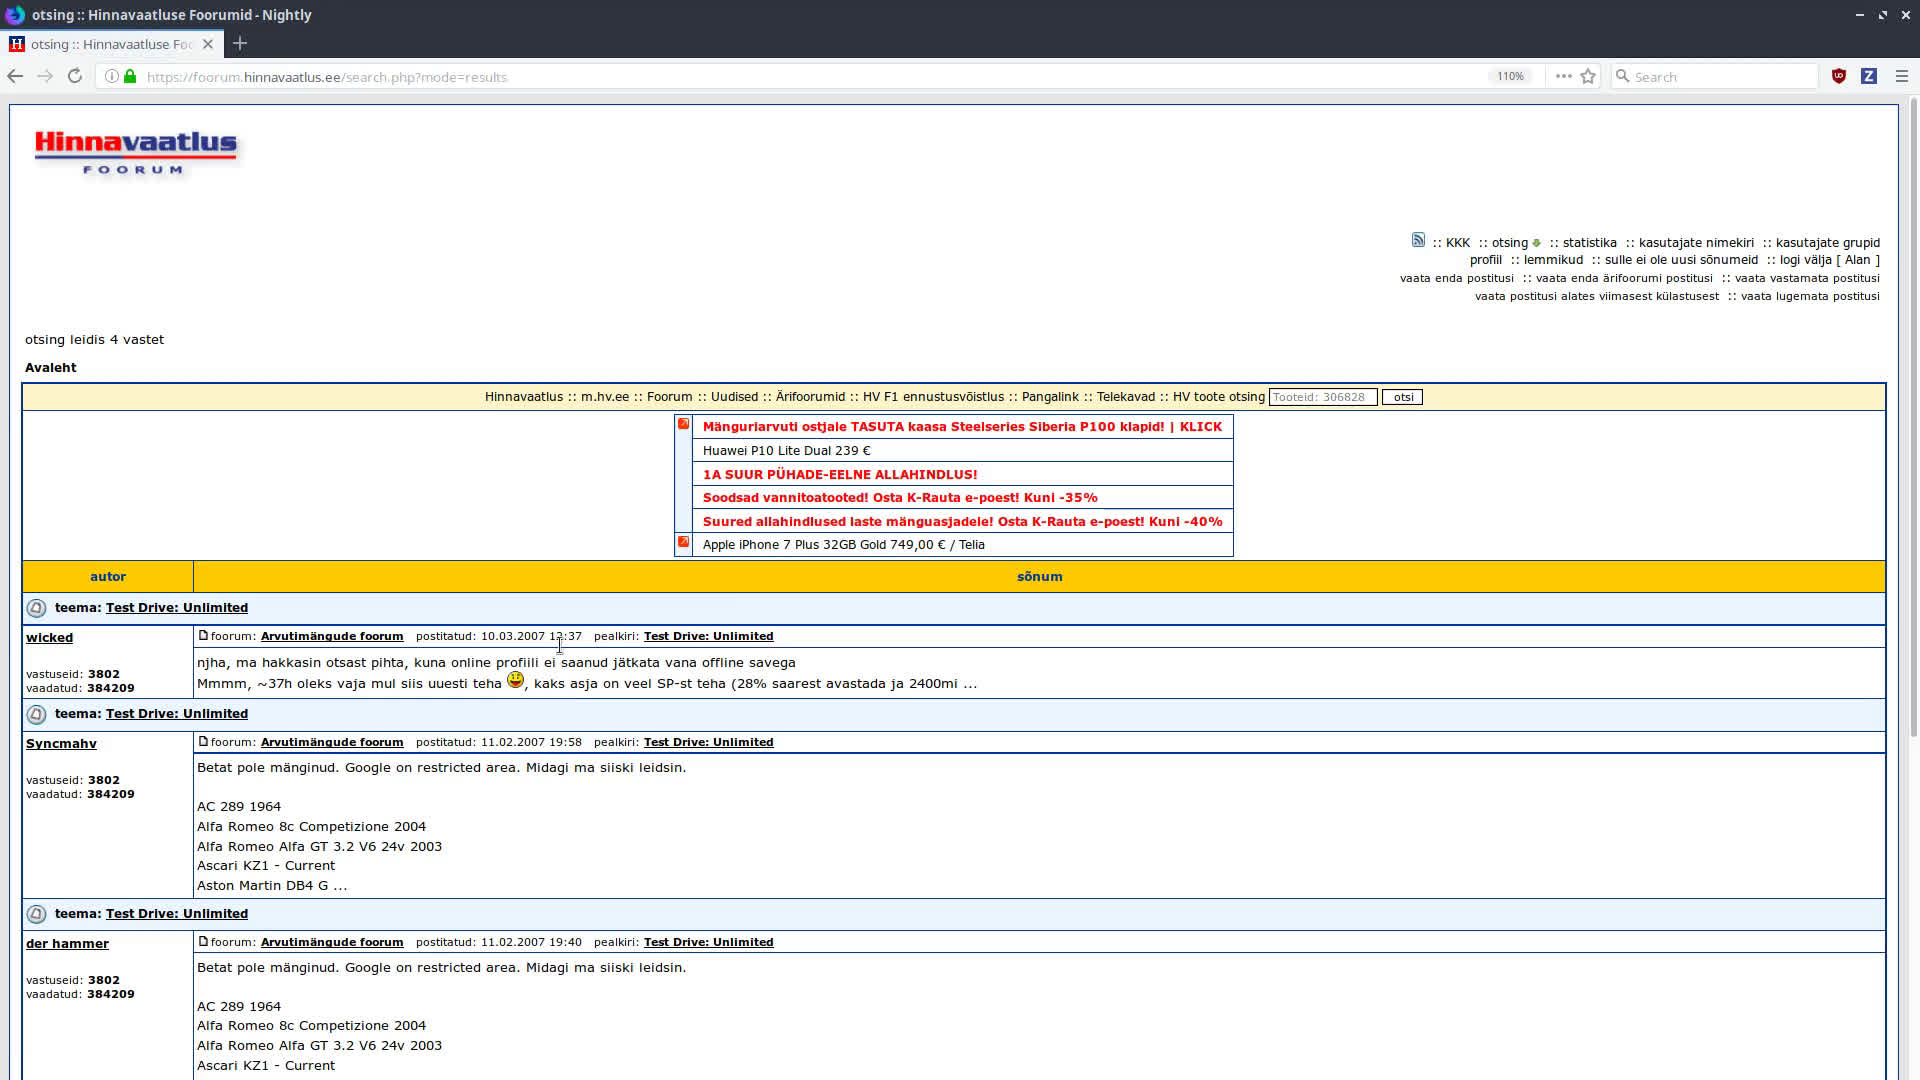Open the Firefox hamburger menu

coord(1902,76)
